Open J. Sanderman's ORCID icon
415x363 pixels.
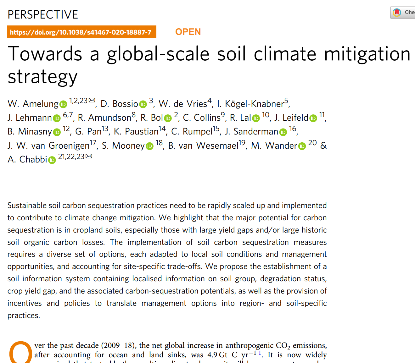click(283, 132)
